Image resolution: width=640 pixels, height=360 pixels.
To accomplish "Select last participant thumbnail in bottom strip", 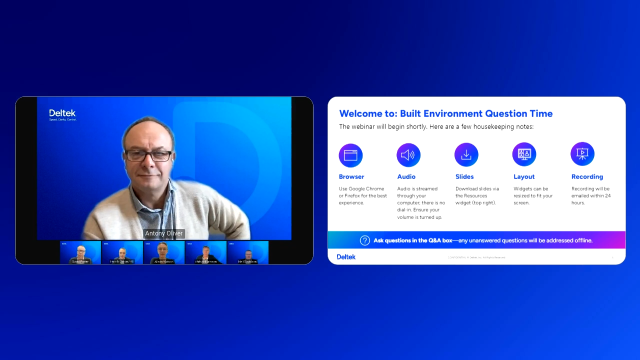I will coord(248,252).
